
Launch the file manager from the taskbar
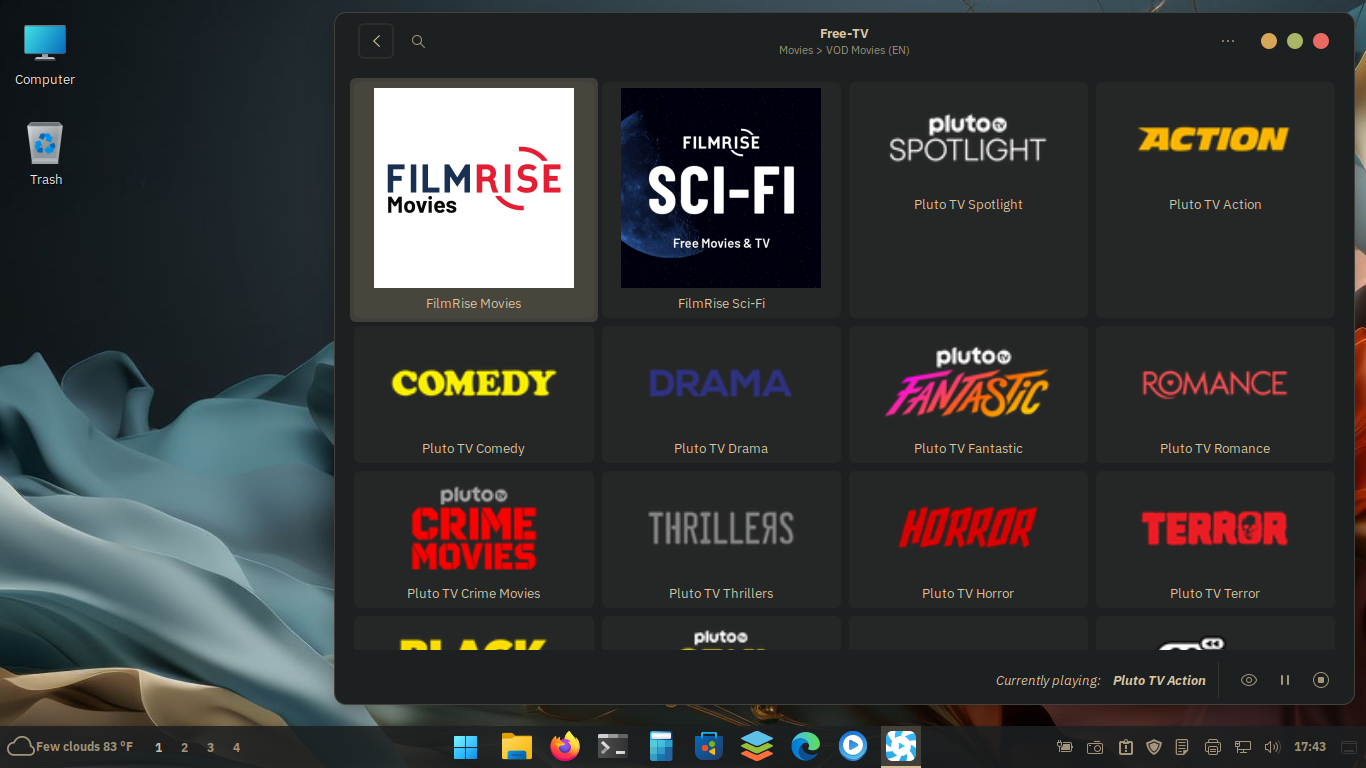[516, 747]
